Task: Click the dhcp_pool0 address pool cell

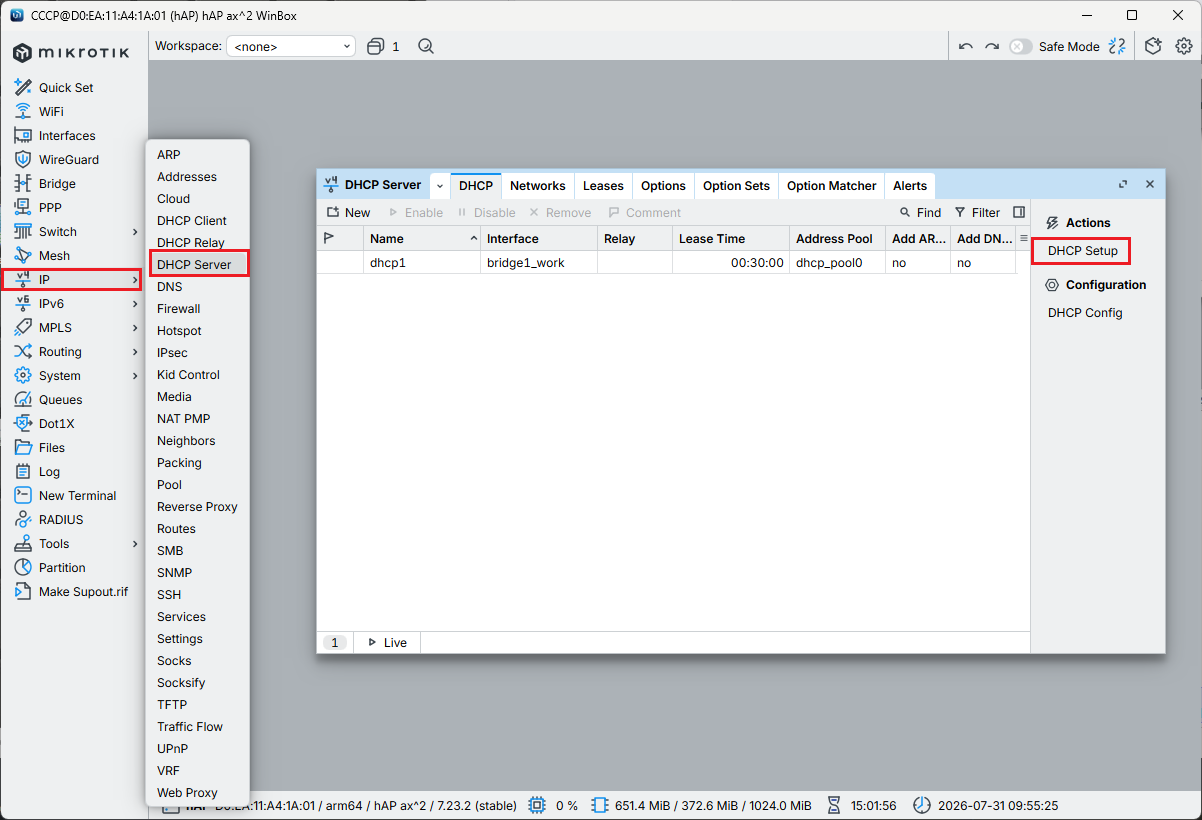Action: (837, 263)
